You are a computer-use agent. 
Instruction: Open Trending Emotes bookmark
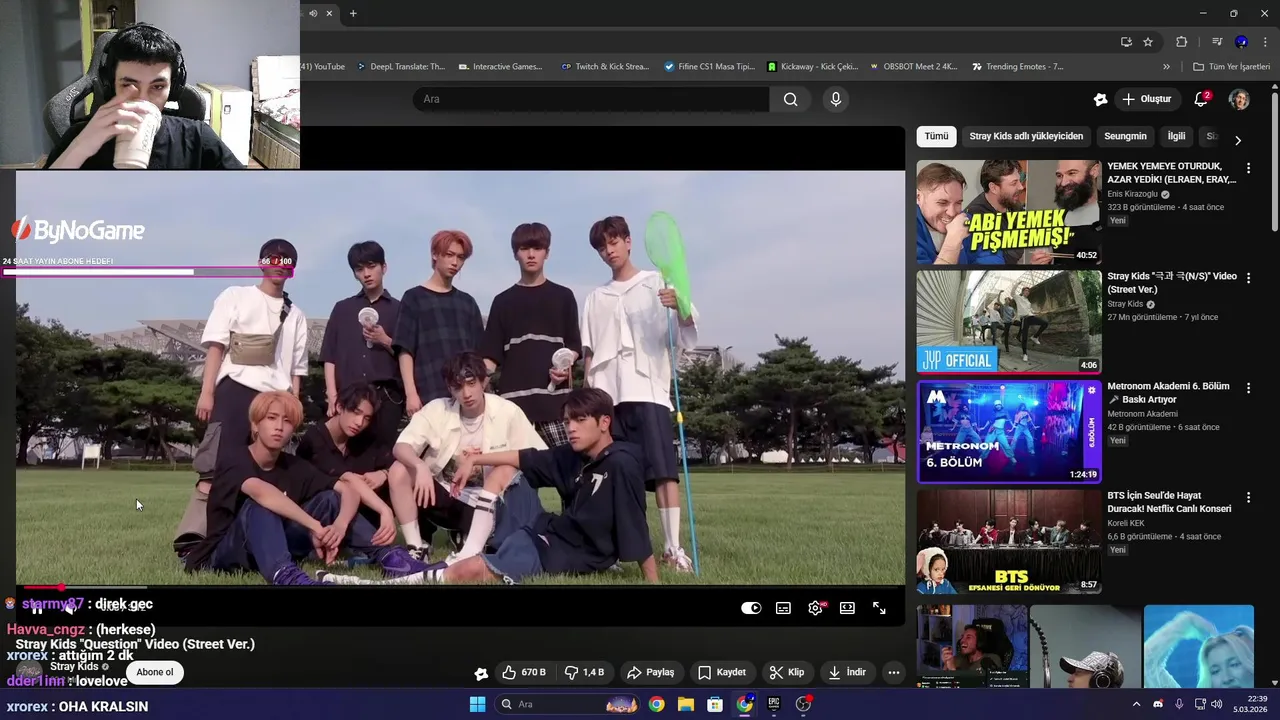pos(1018,67)
